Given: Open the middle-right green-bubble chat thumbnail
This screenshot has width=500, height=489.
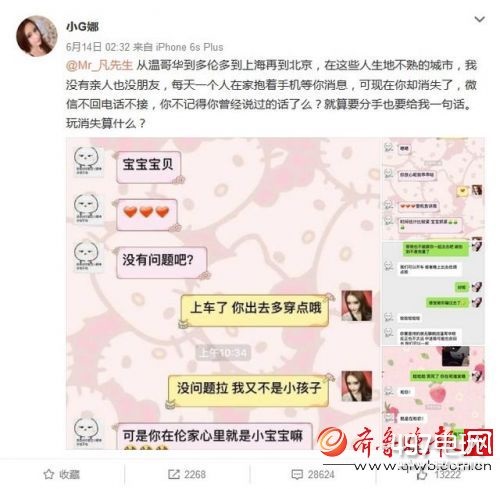Looking at the screenshot, I should click(x=433, y=293).
